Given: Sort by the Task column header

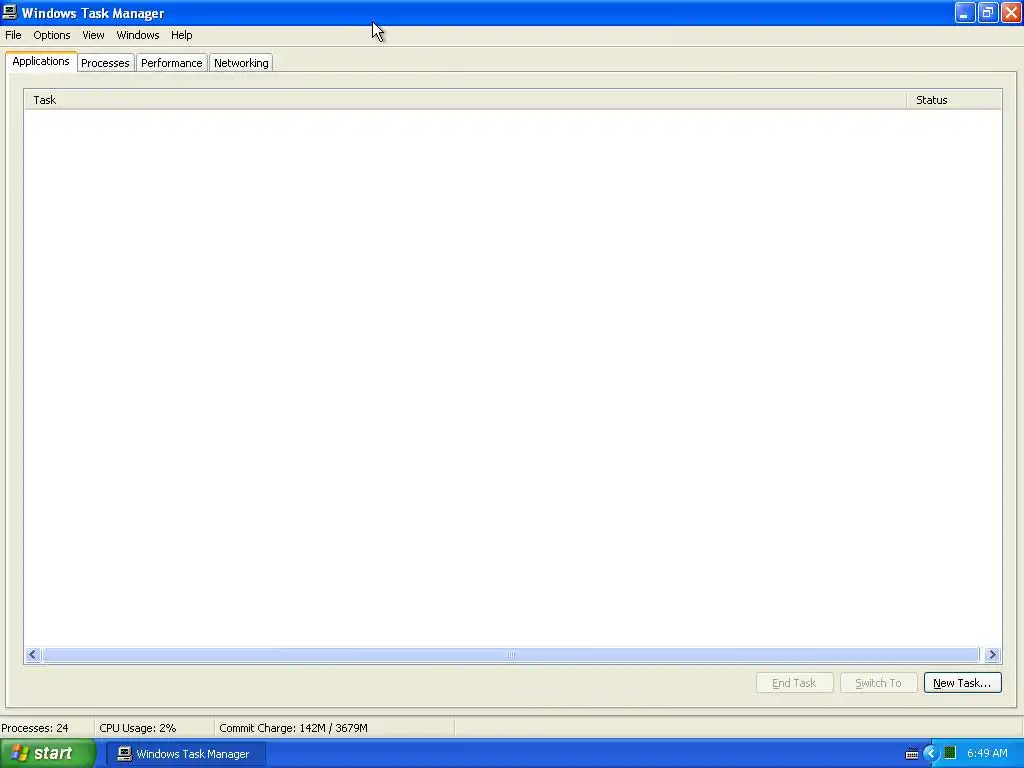Looking at the screenshot, I should [x=465, y=100].
